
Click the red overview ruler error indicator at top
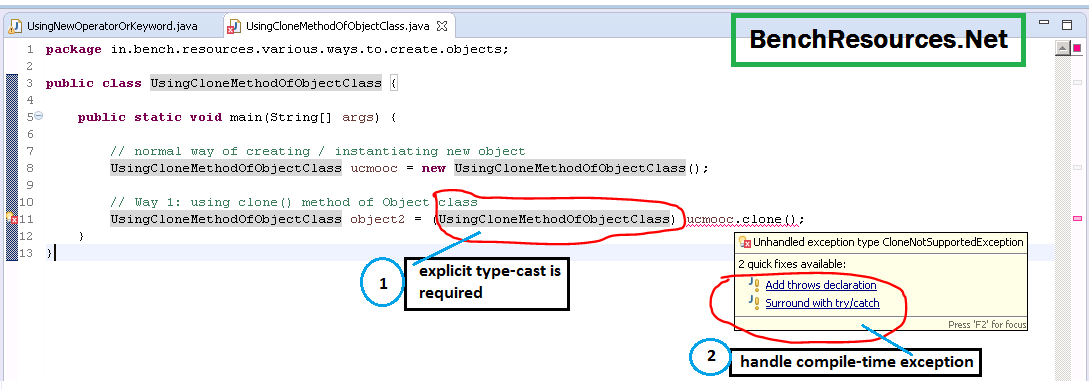pyautogui.click(x=1077, y=48)
